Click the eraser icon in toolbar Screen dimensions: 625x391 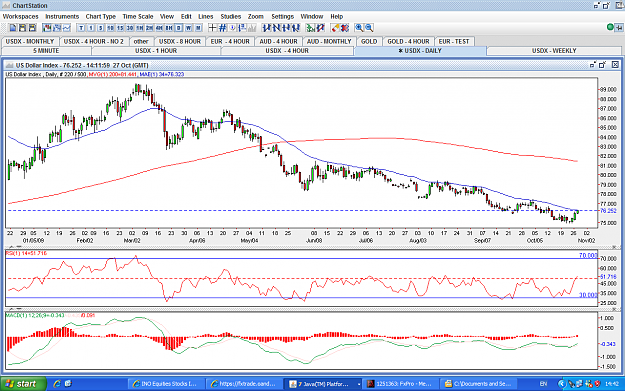[x=335, y=28]
